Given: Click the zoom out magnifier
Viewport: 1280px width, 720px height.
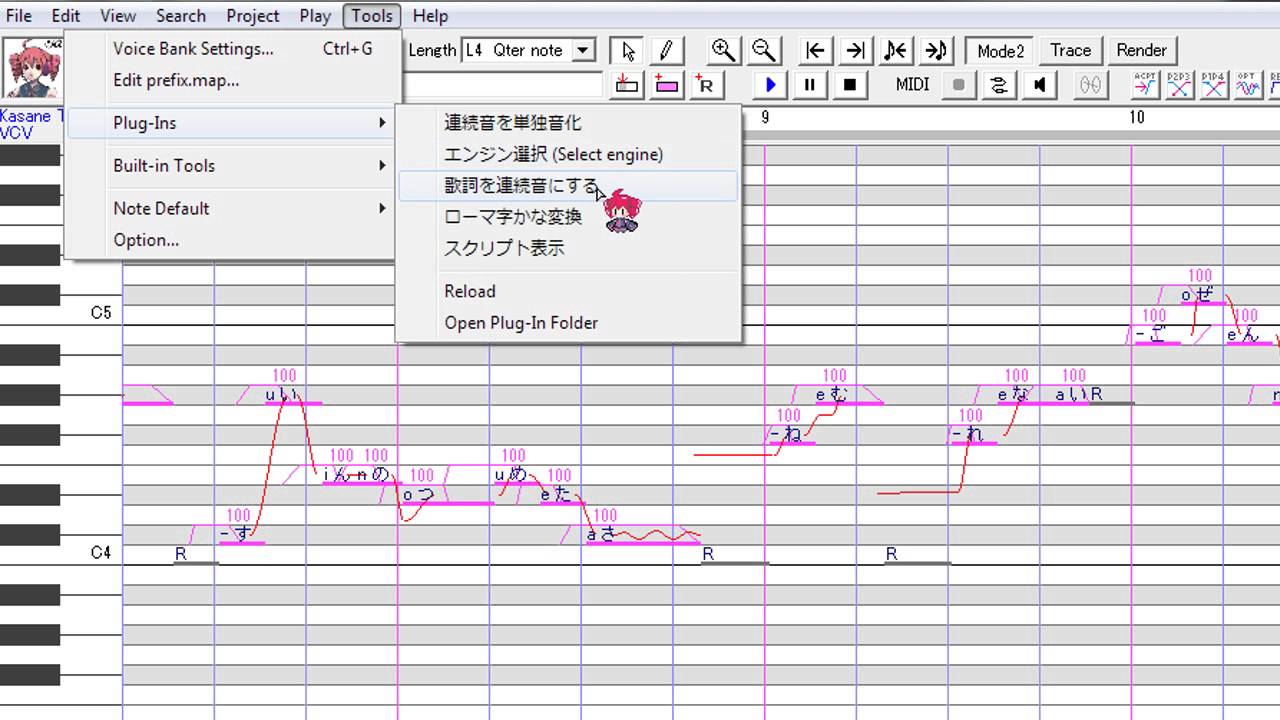Looking at the screenshot, I should click(764, 50).
